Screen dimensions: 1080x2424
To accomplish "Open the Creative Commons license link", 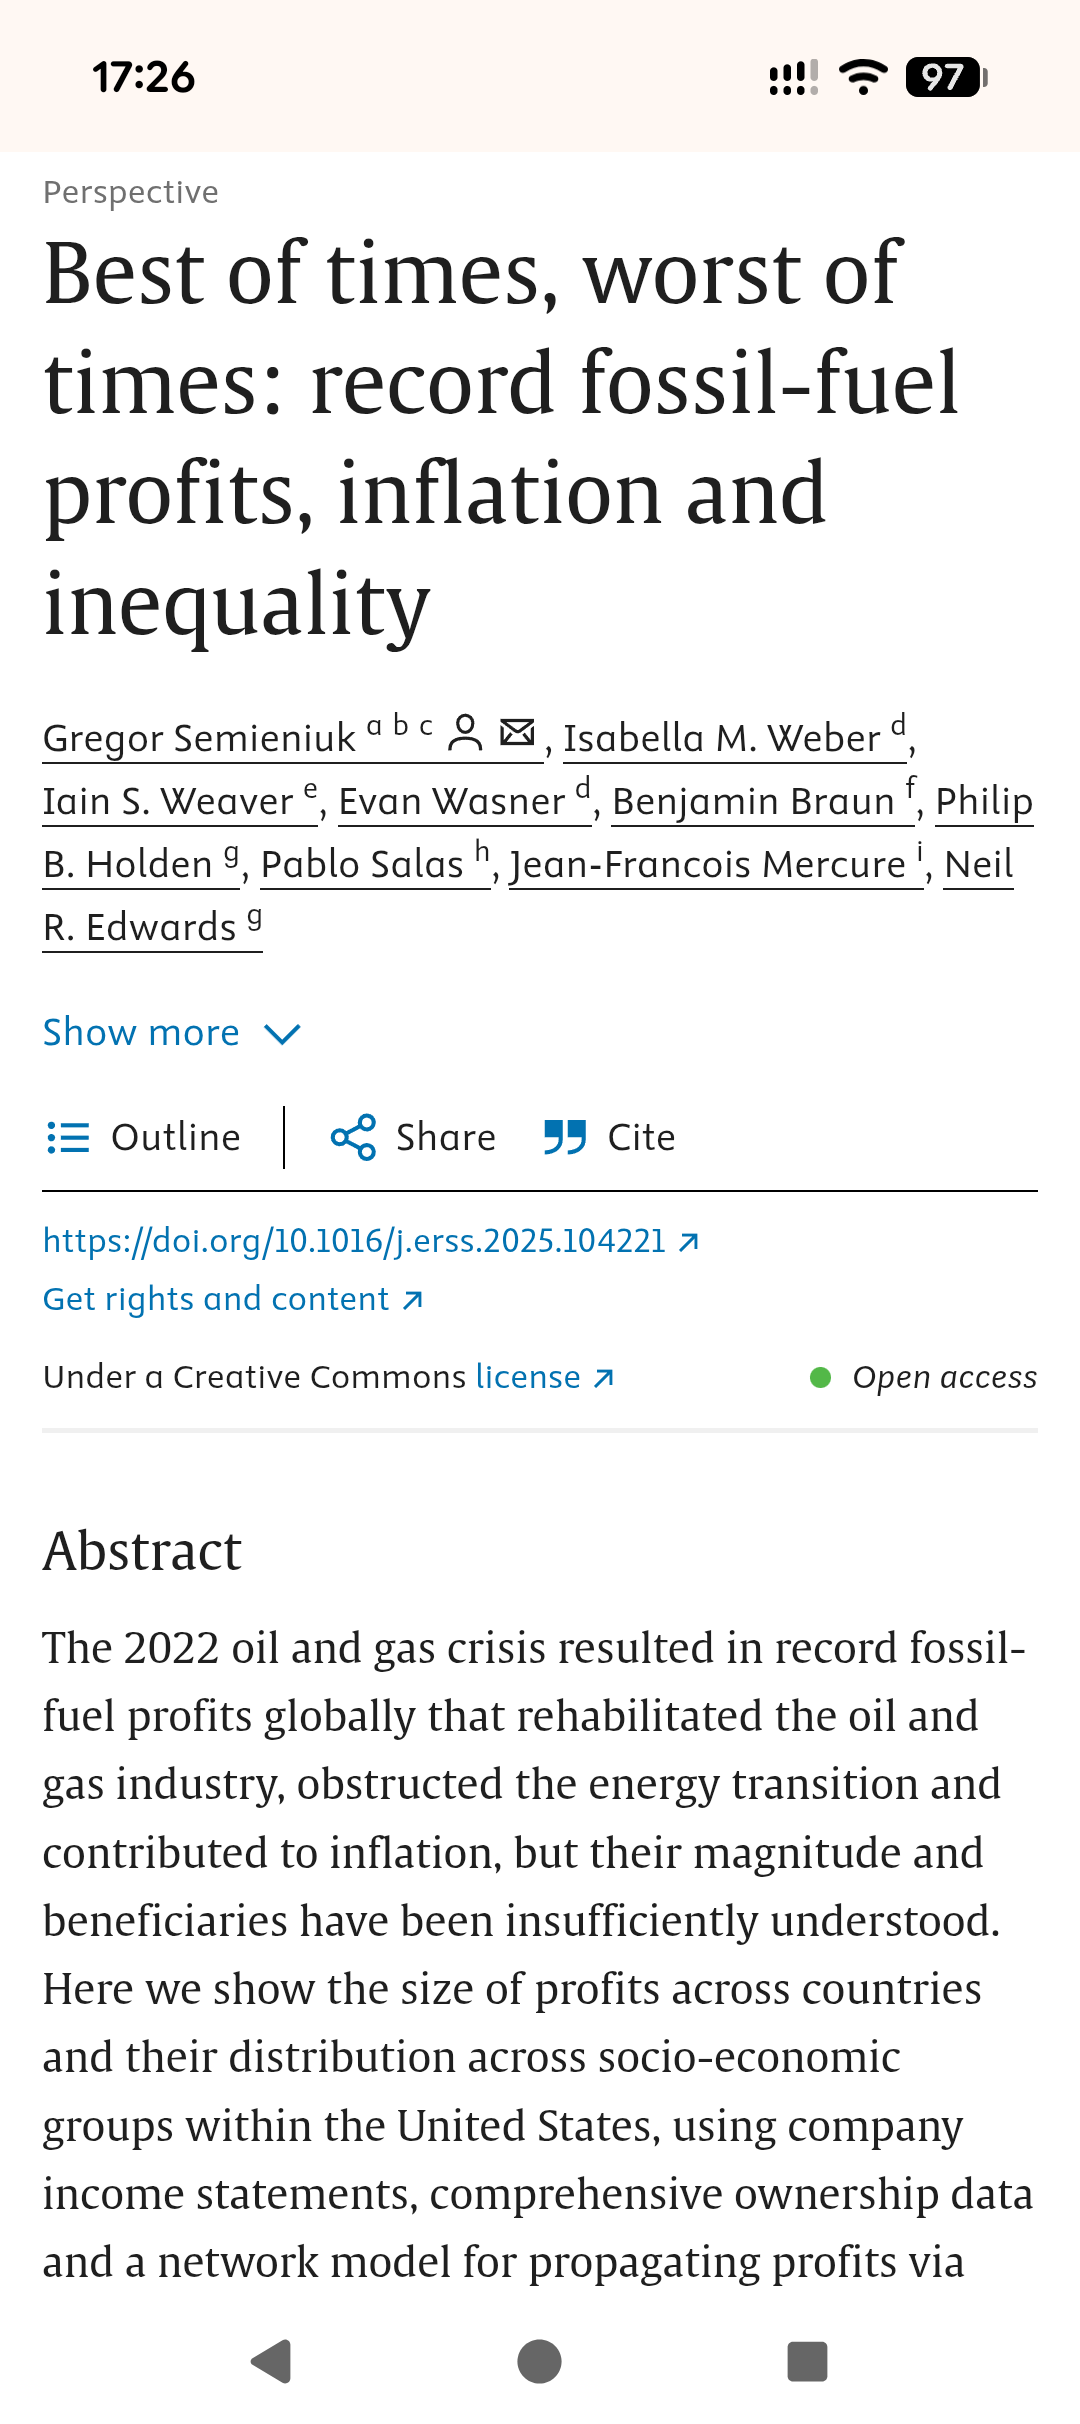I will click(x=544, y=1377).
